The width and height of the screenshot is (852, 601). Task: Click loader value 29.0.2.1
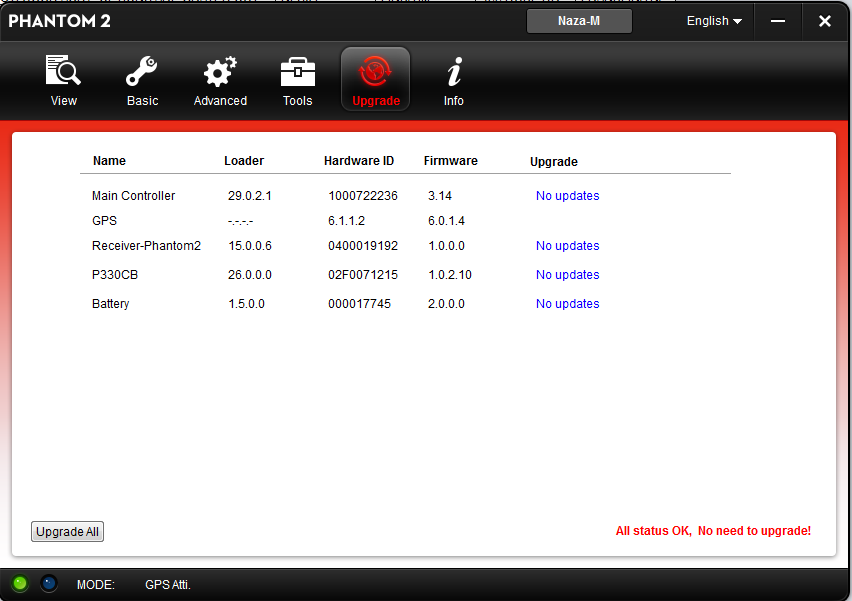[249, 196]
